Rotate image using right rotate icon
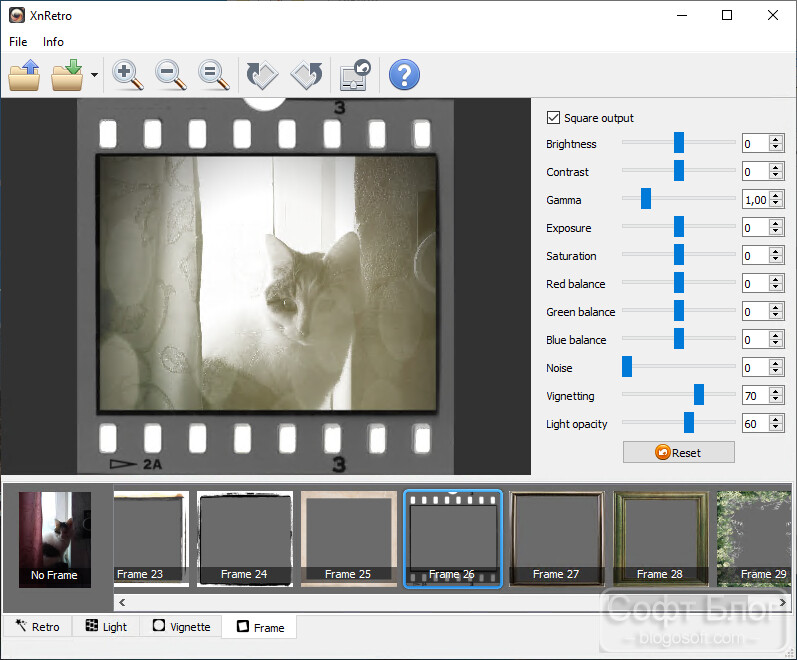797x660 pixels. 306,75
